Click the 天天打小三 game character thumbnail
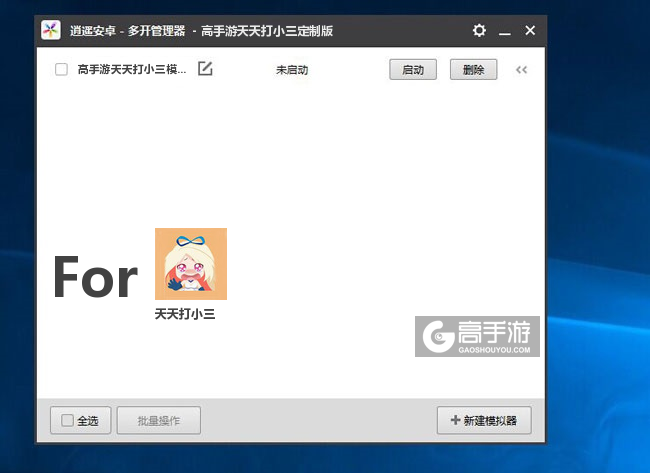This screenshot has height=473, width=650. coord(191,264)
